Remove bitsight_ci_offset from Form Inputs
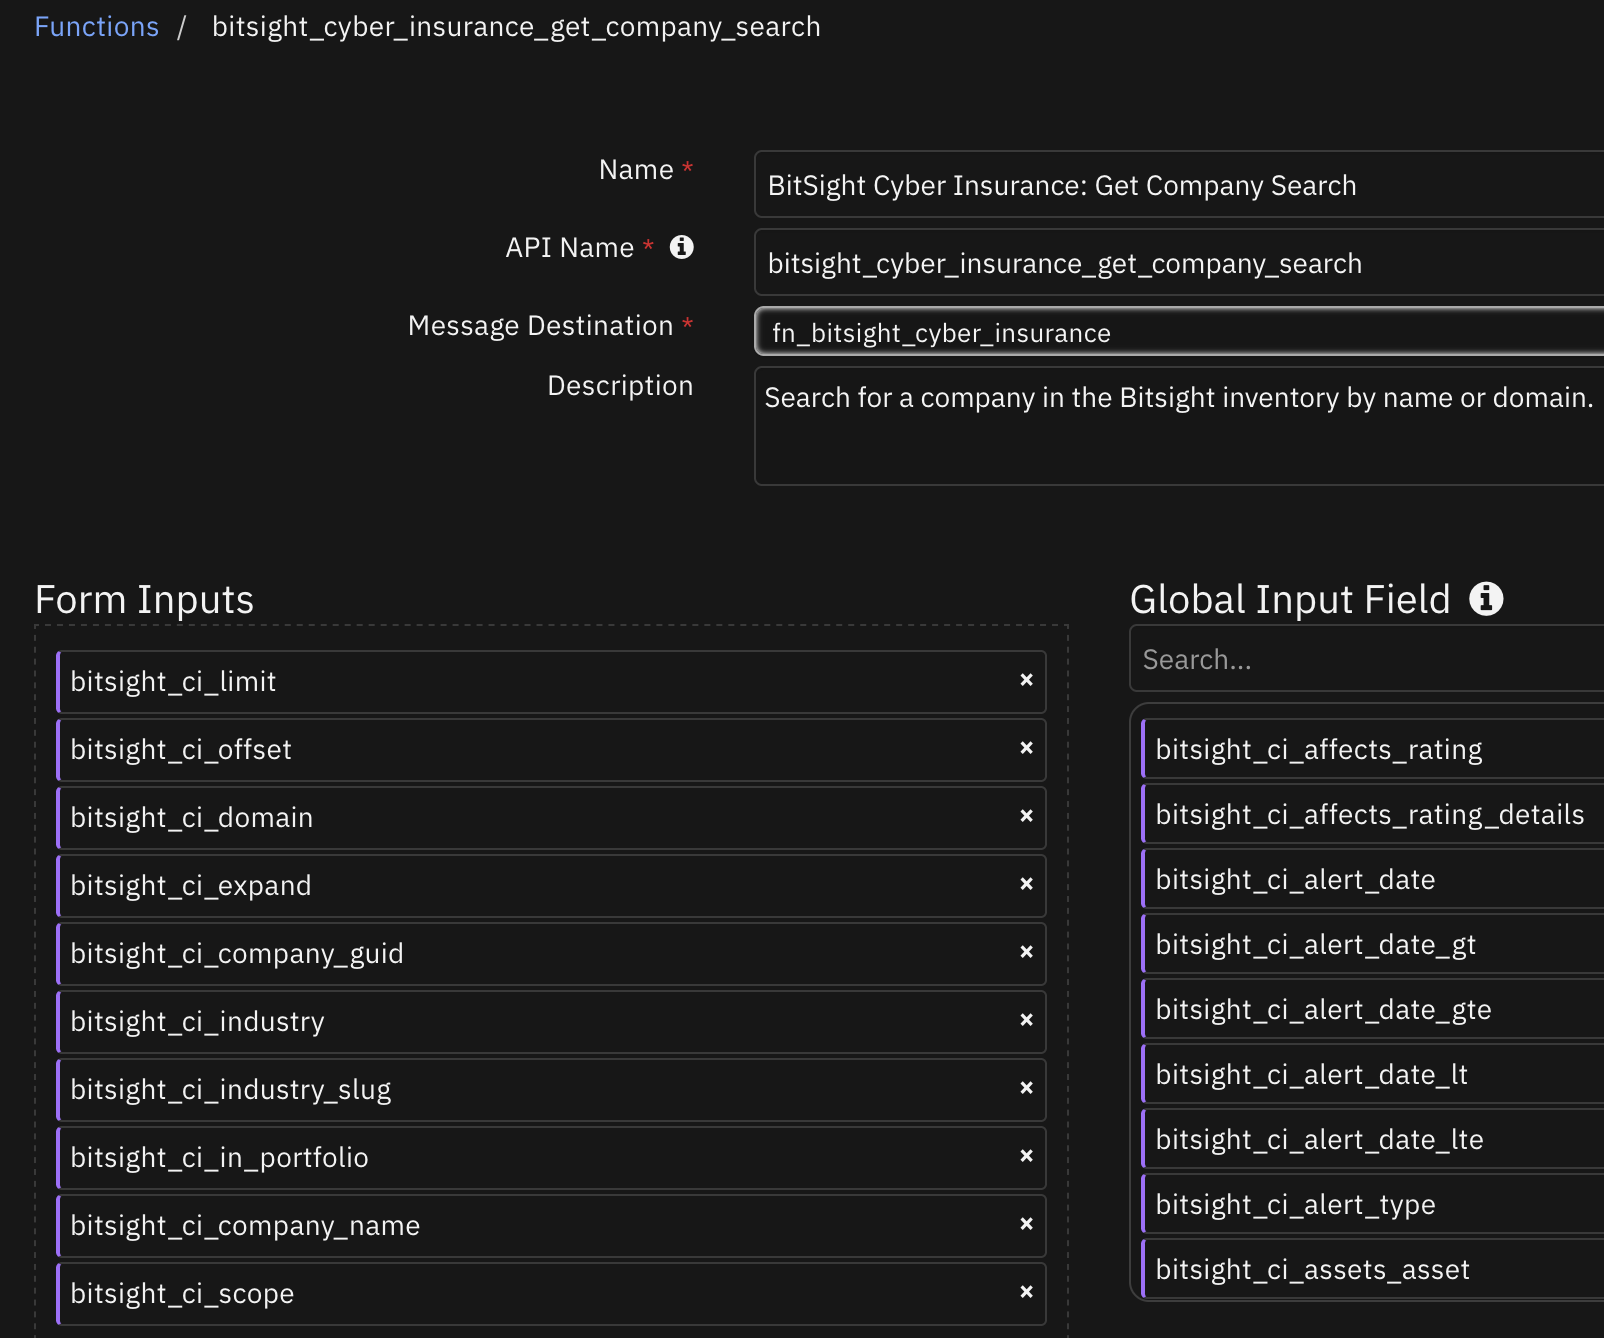Viewport: 1604px width, 1338px height. 1026,748
